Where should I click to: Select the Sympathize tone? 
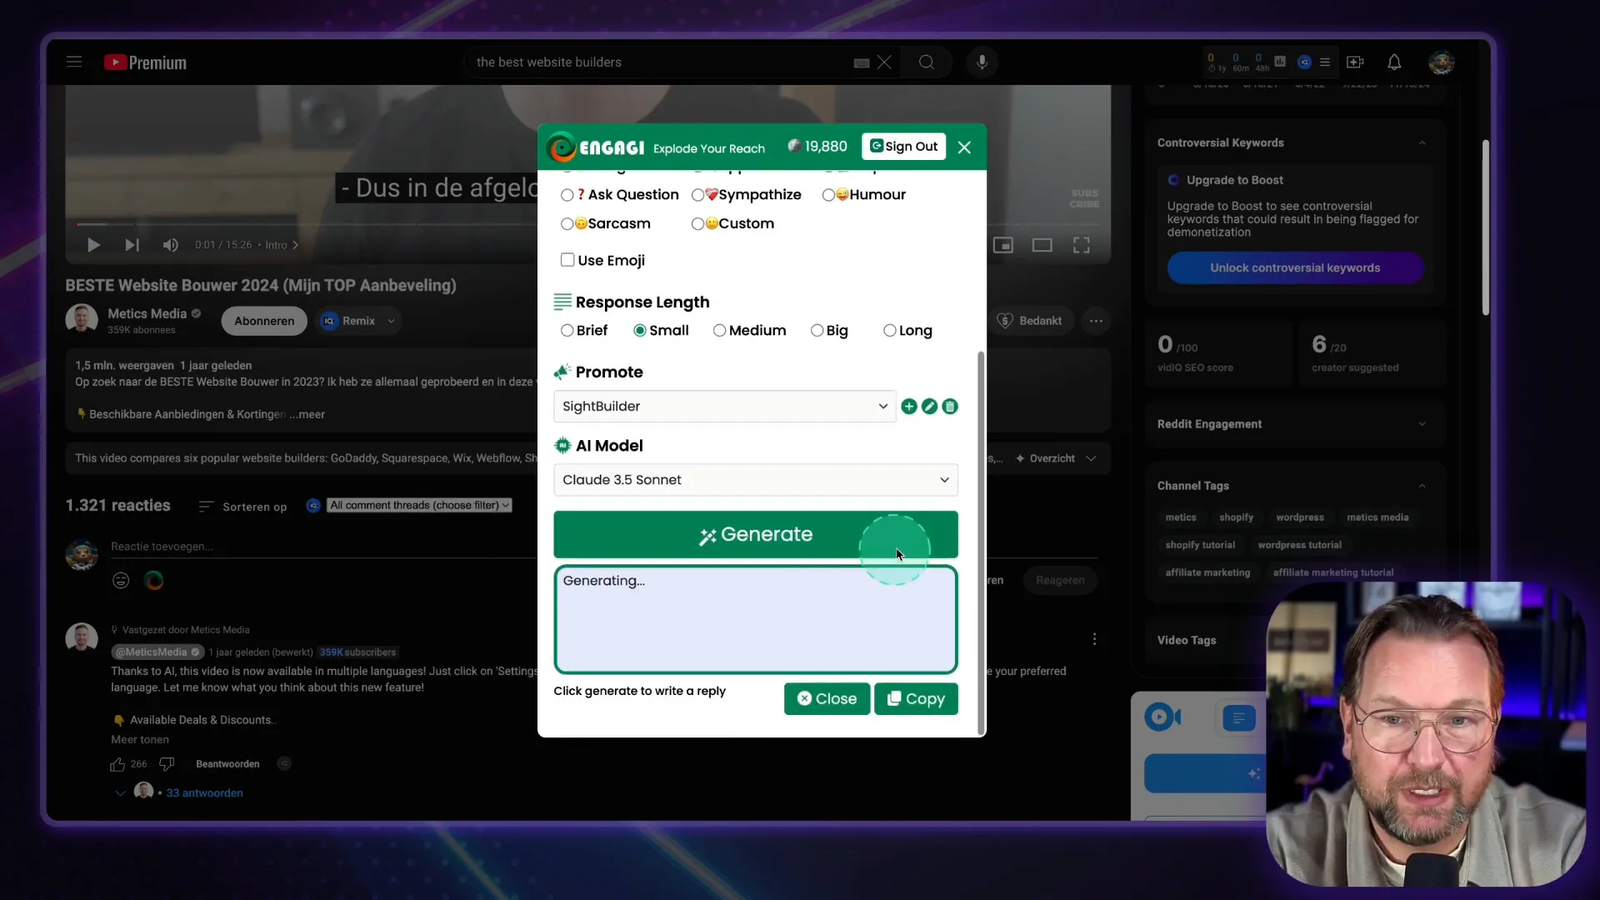coord(697,195)
